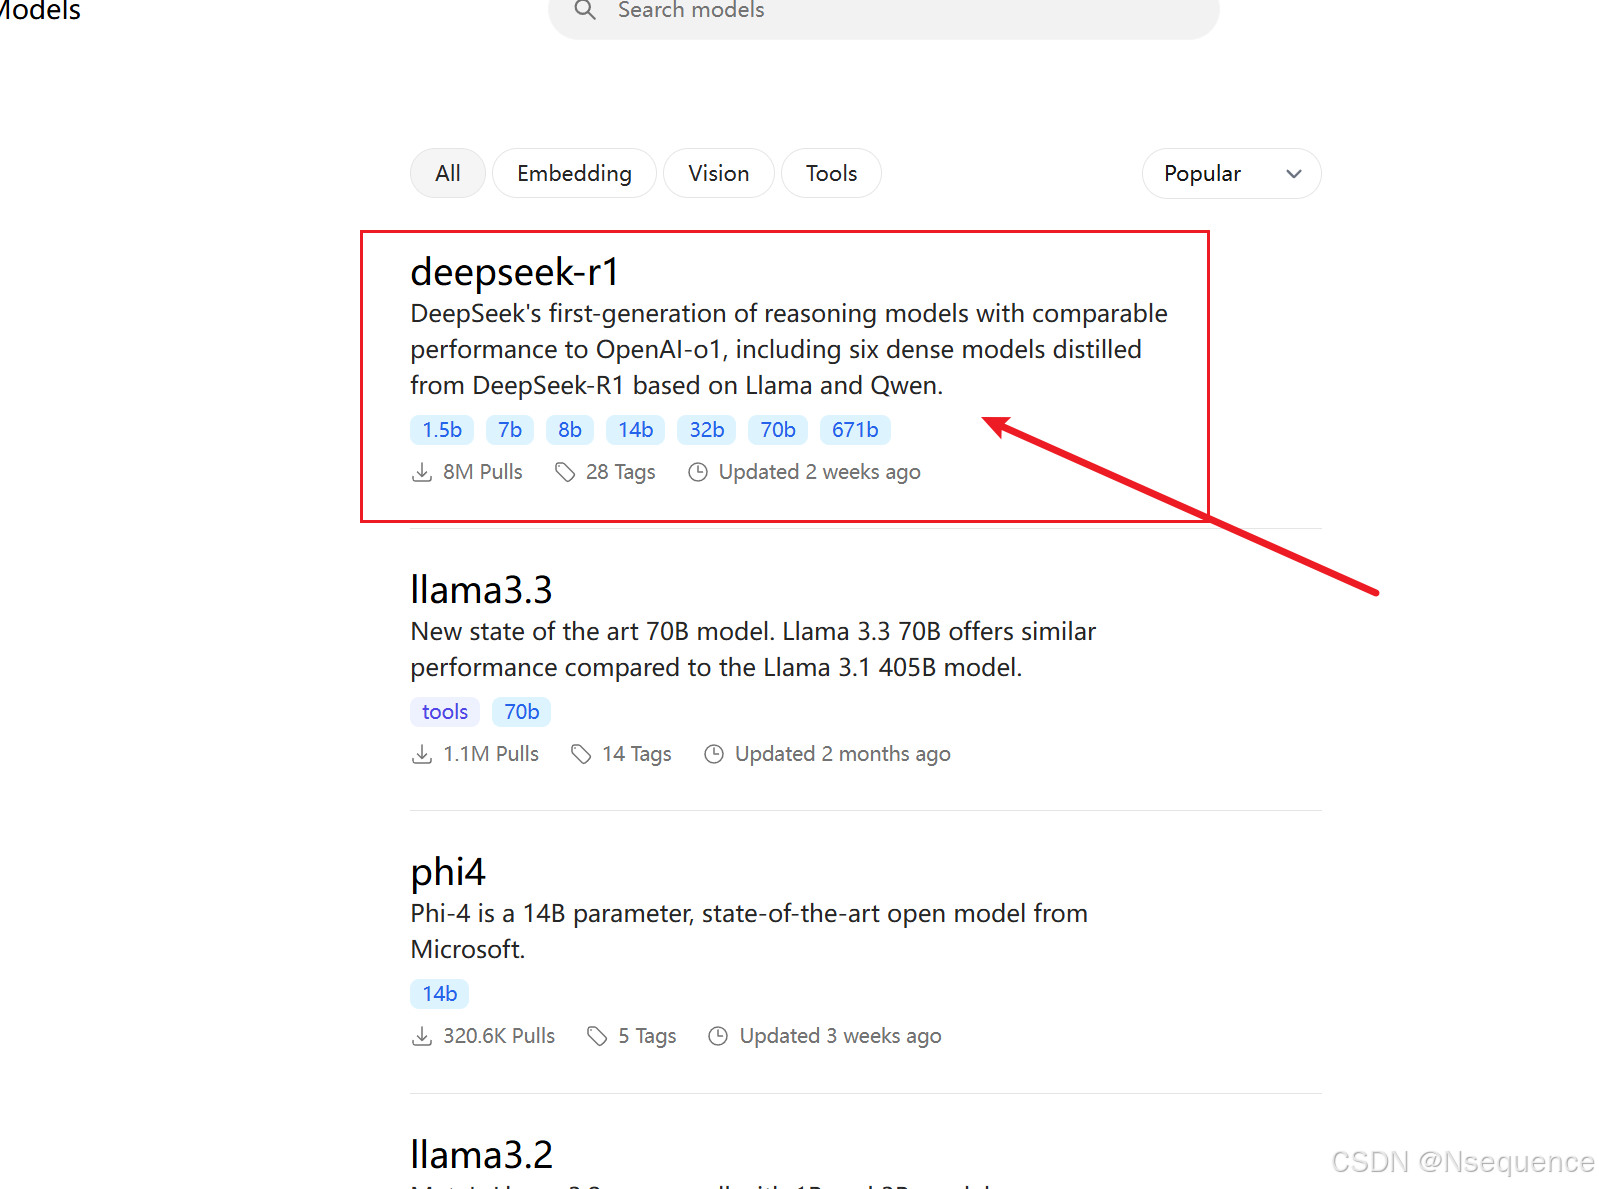Click the 14b tag of phi4

coord(440,994)
